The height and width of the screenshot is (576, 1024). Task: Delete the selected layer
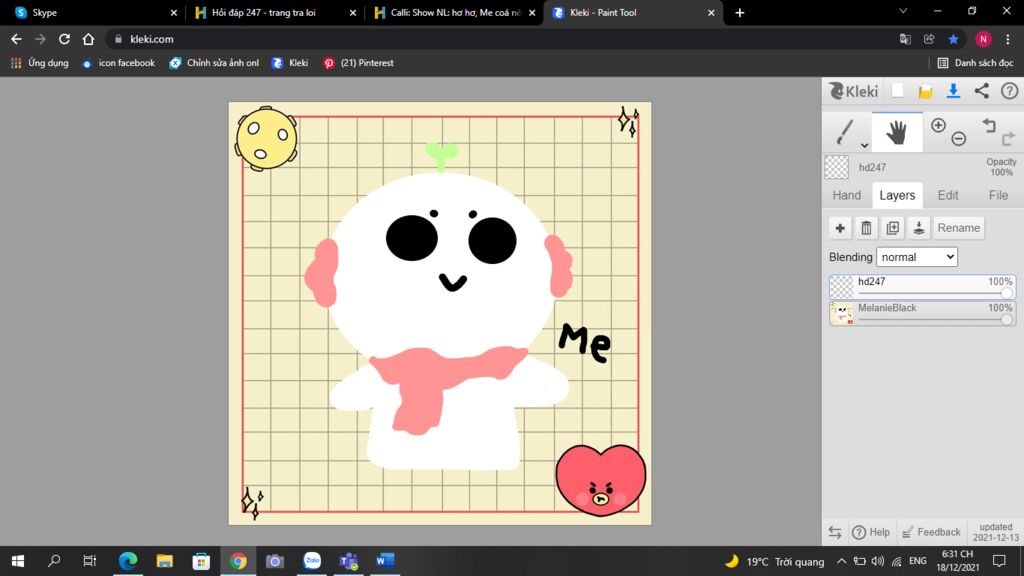click(x=866, y=228)
